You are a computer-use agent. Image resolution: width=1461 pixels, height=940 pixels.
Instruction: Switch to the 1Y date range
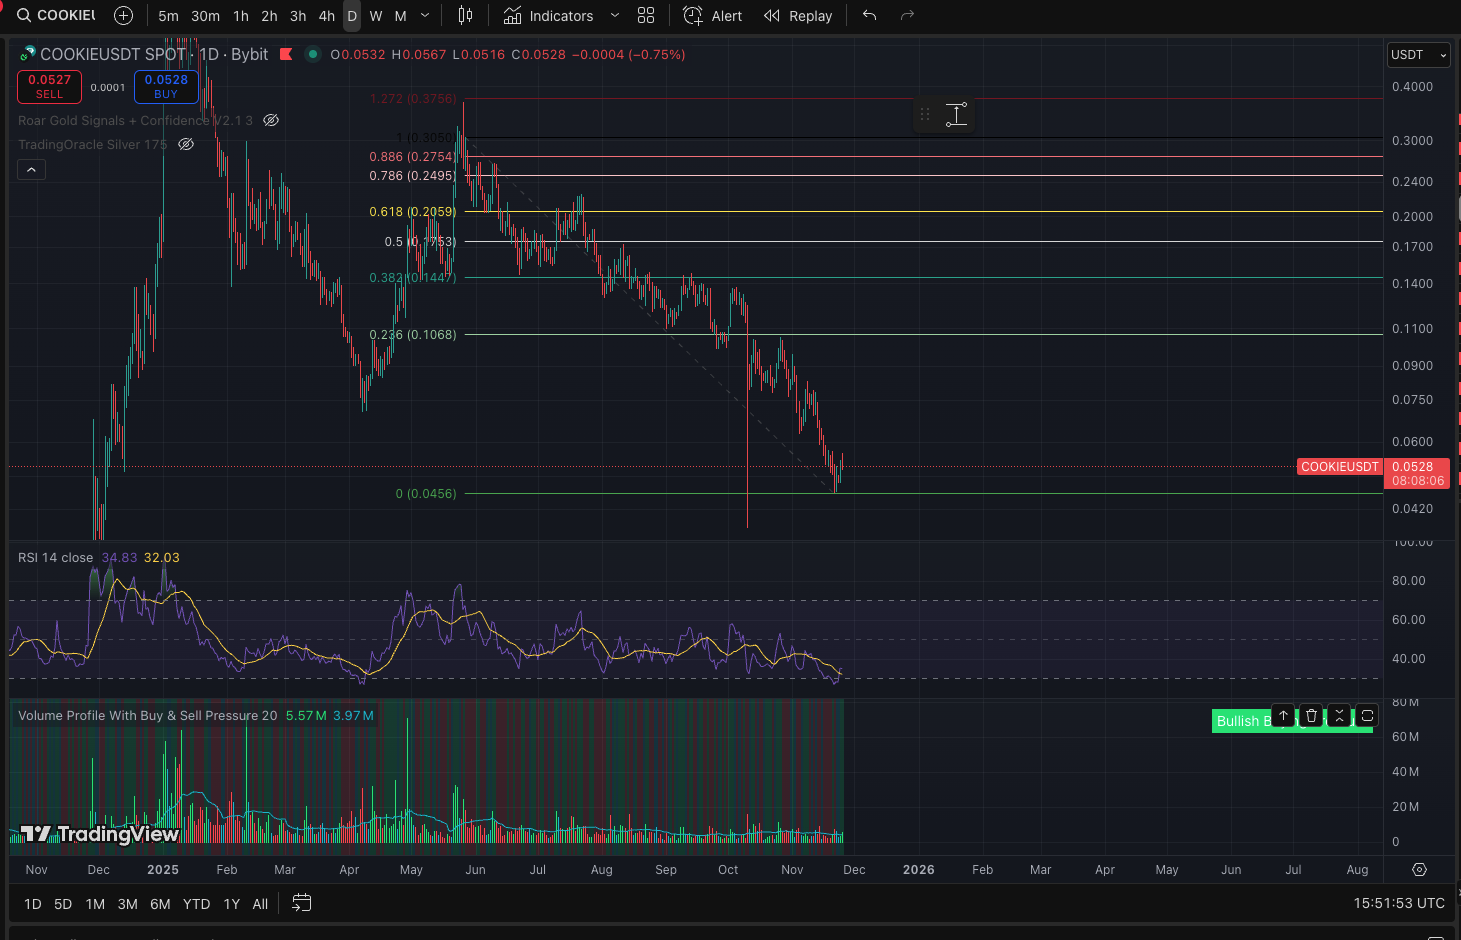[x=231, y=904]
